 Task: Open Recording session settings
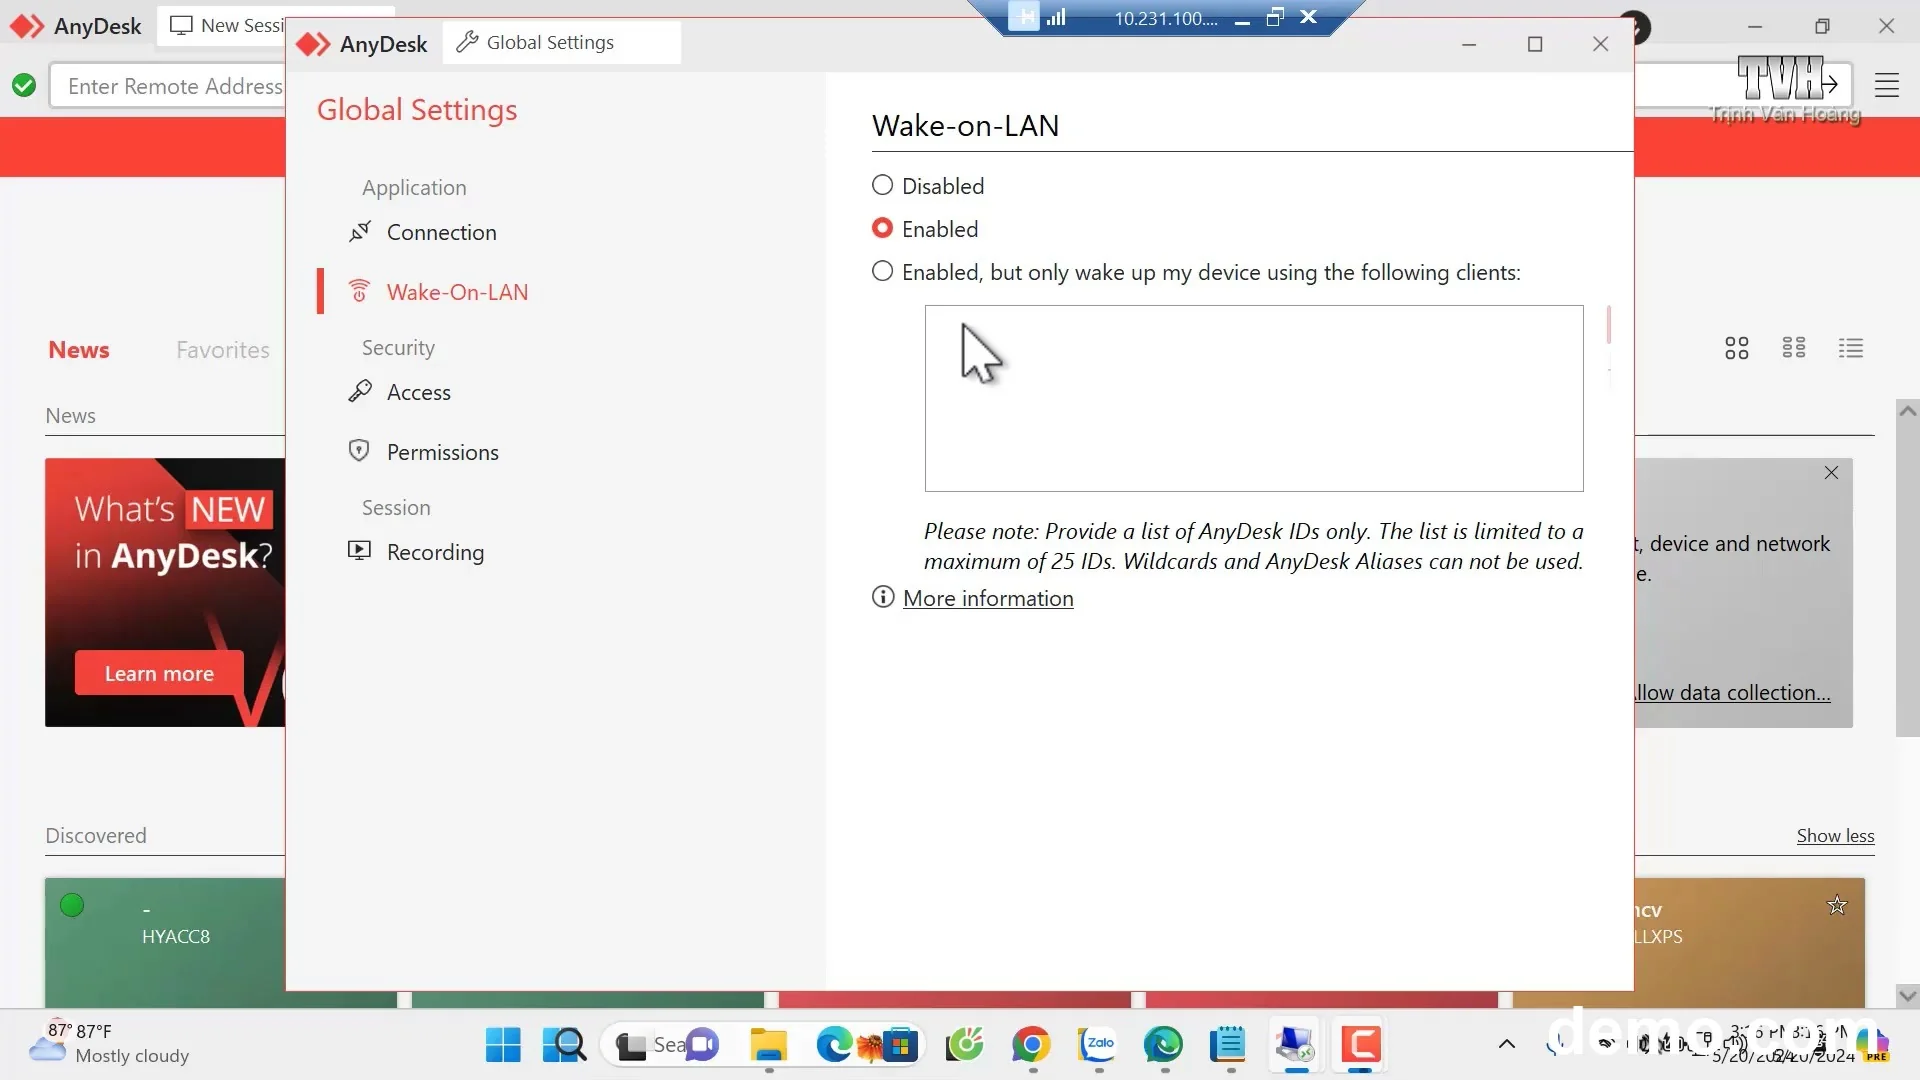pos(416,552)
